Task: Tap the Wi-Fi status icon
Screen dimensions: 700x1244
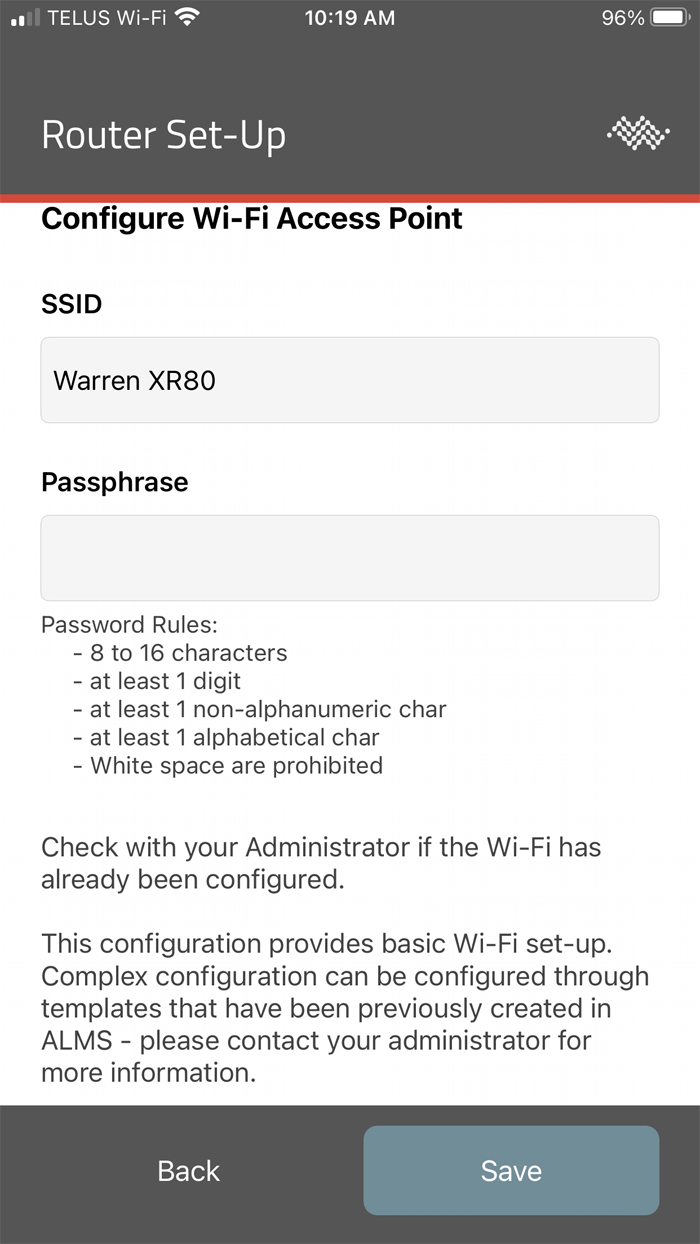Action: (185, 17)
